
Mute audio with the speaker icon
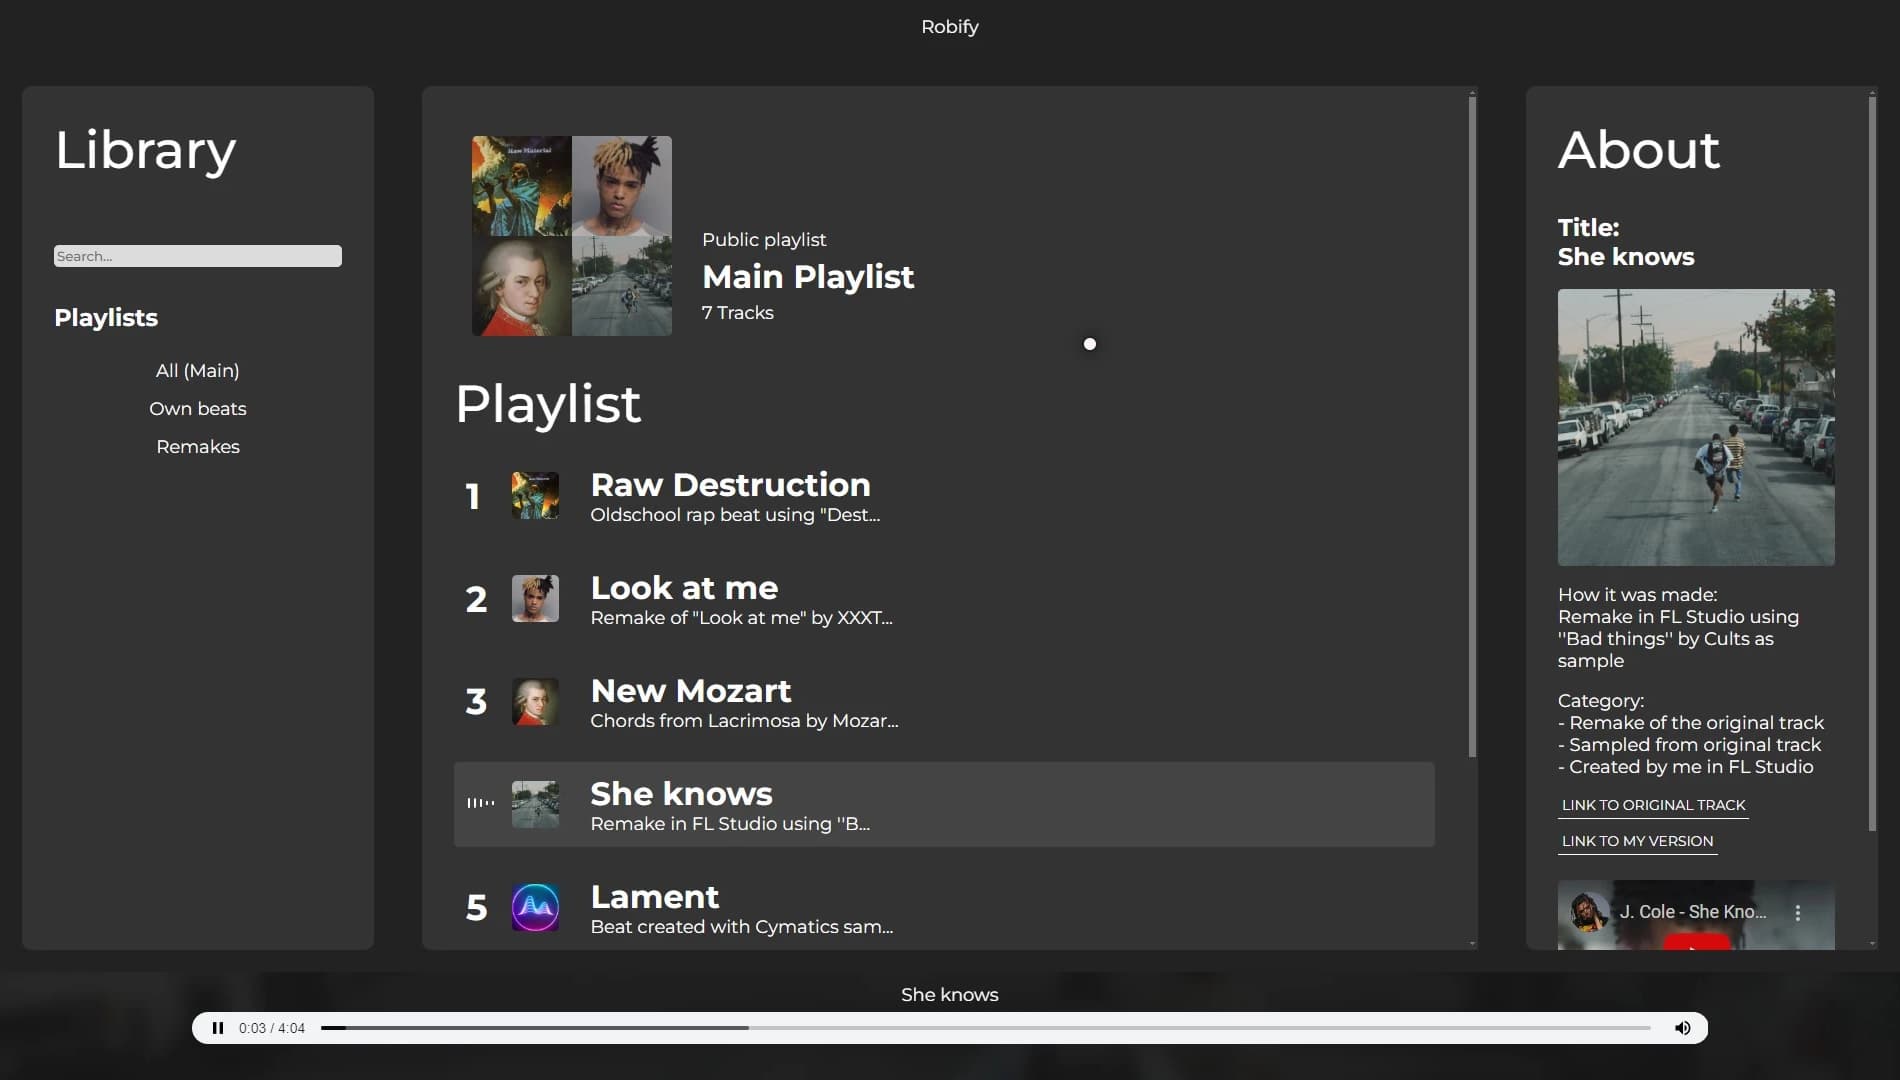coord(1683,1028)
